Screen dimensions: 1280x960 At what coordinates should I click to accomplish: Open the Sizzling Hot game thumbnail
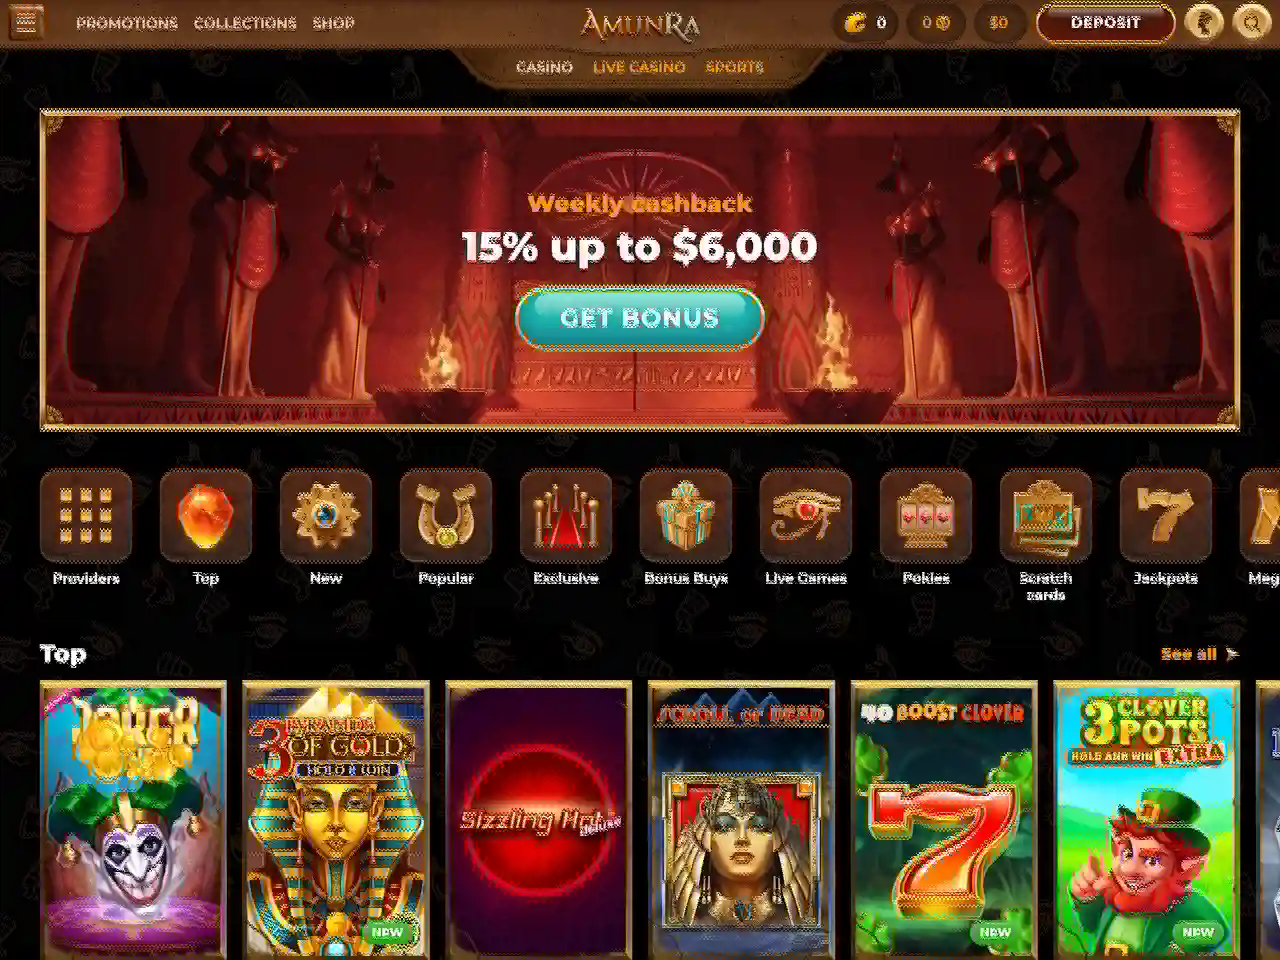pyautogui.click(x=539, y=820)
